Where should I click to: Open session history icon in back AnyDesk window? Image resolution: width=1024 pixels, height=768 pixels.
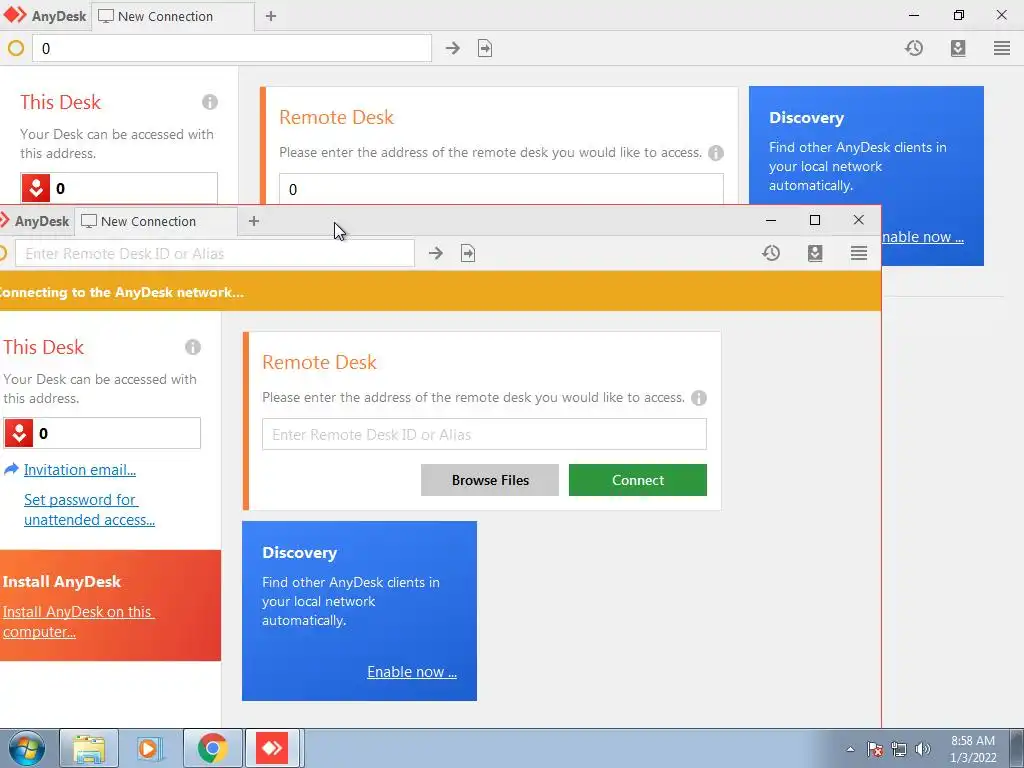(x=914, y=48)
